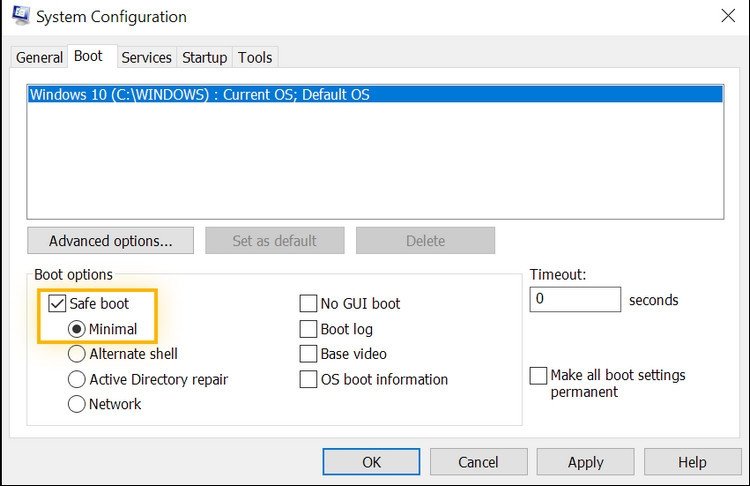
Task: Open the Services tab
Action: (x=147, y=58)
